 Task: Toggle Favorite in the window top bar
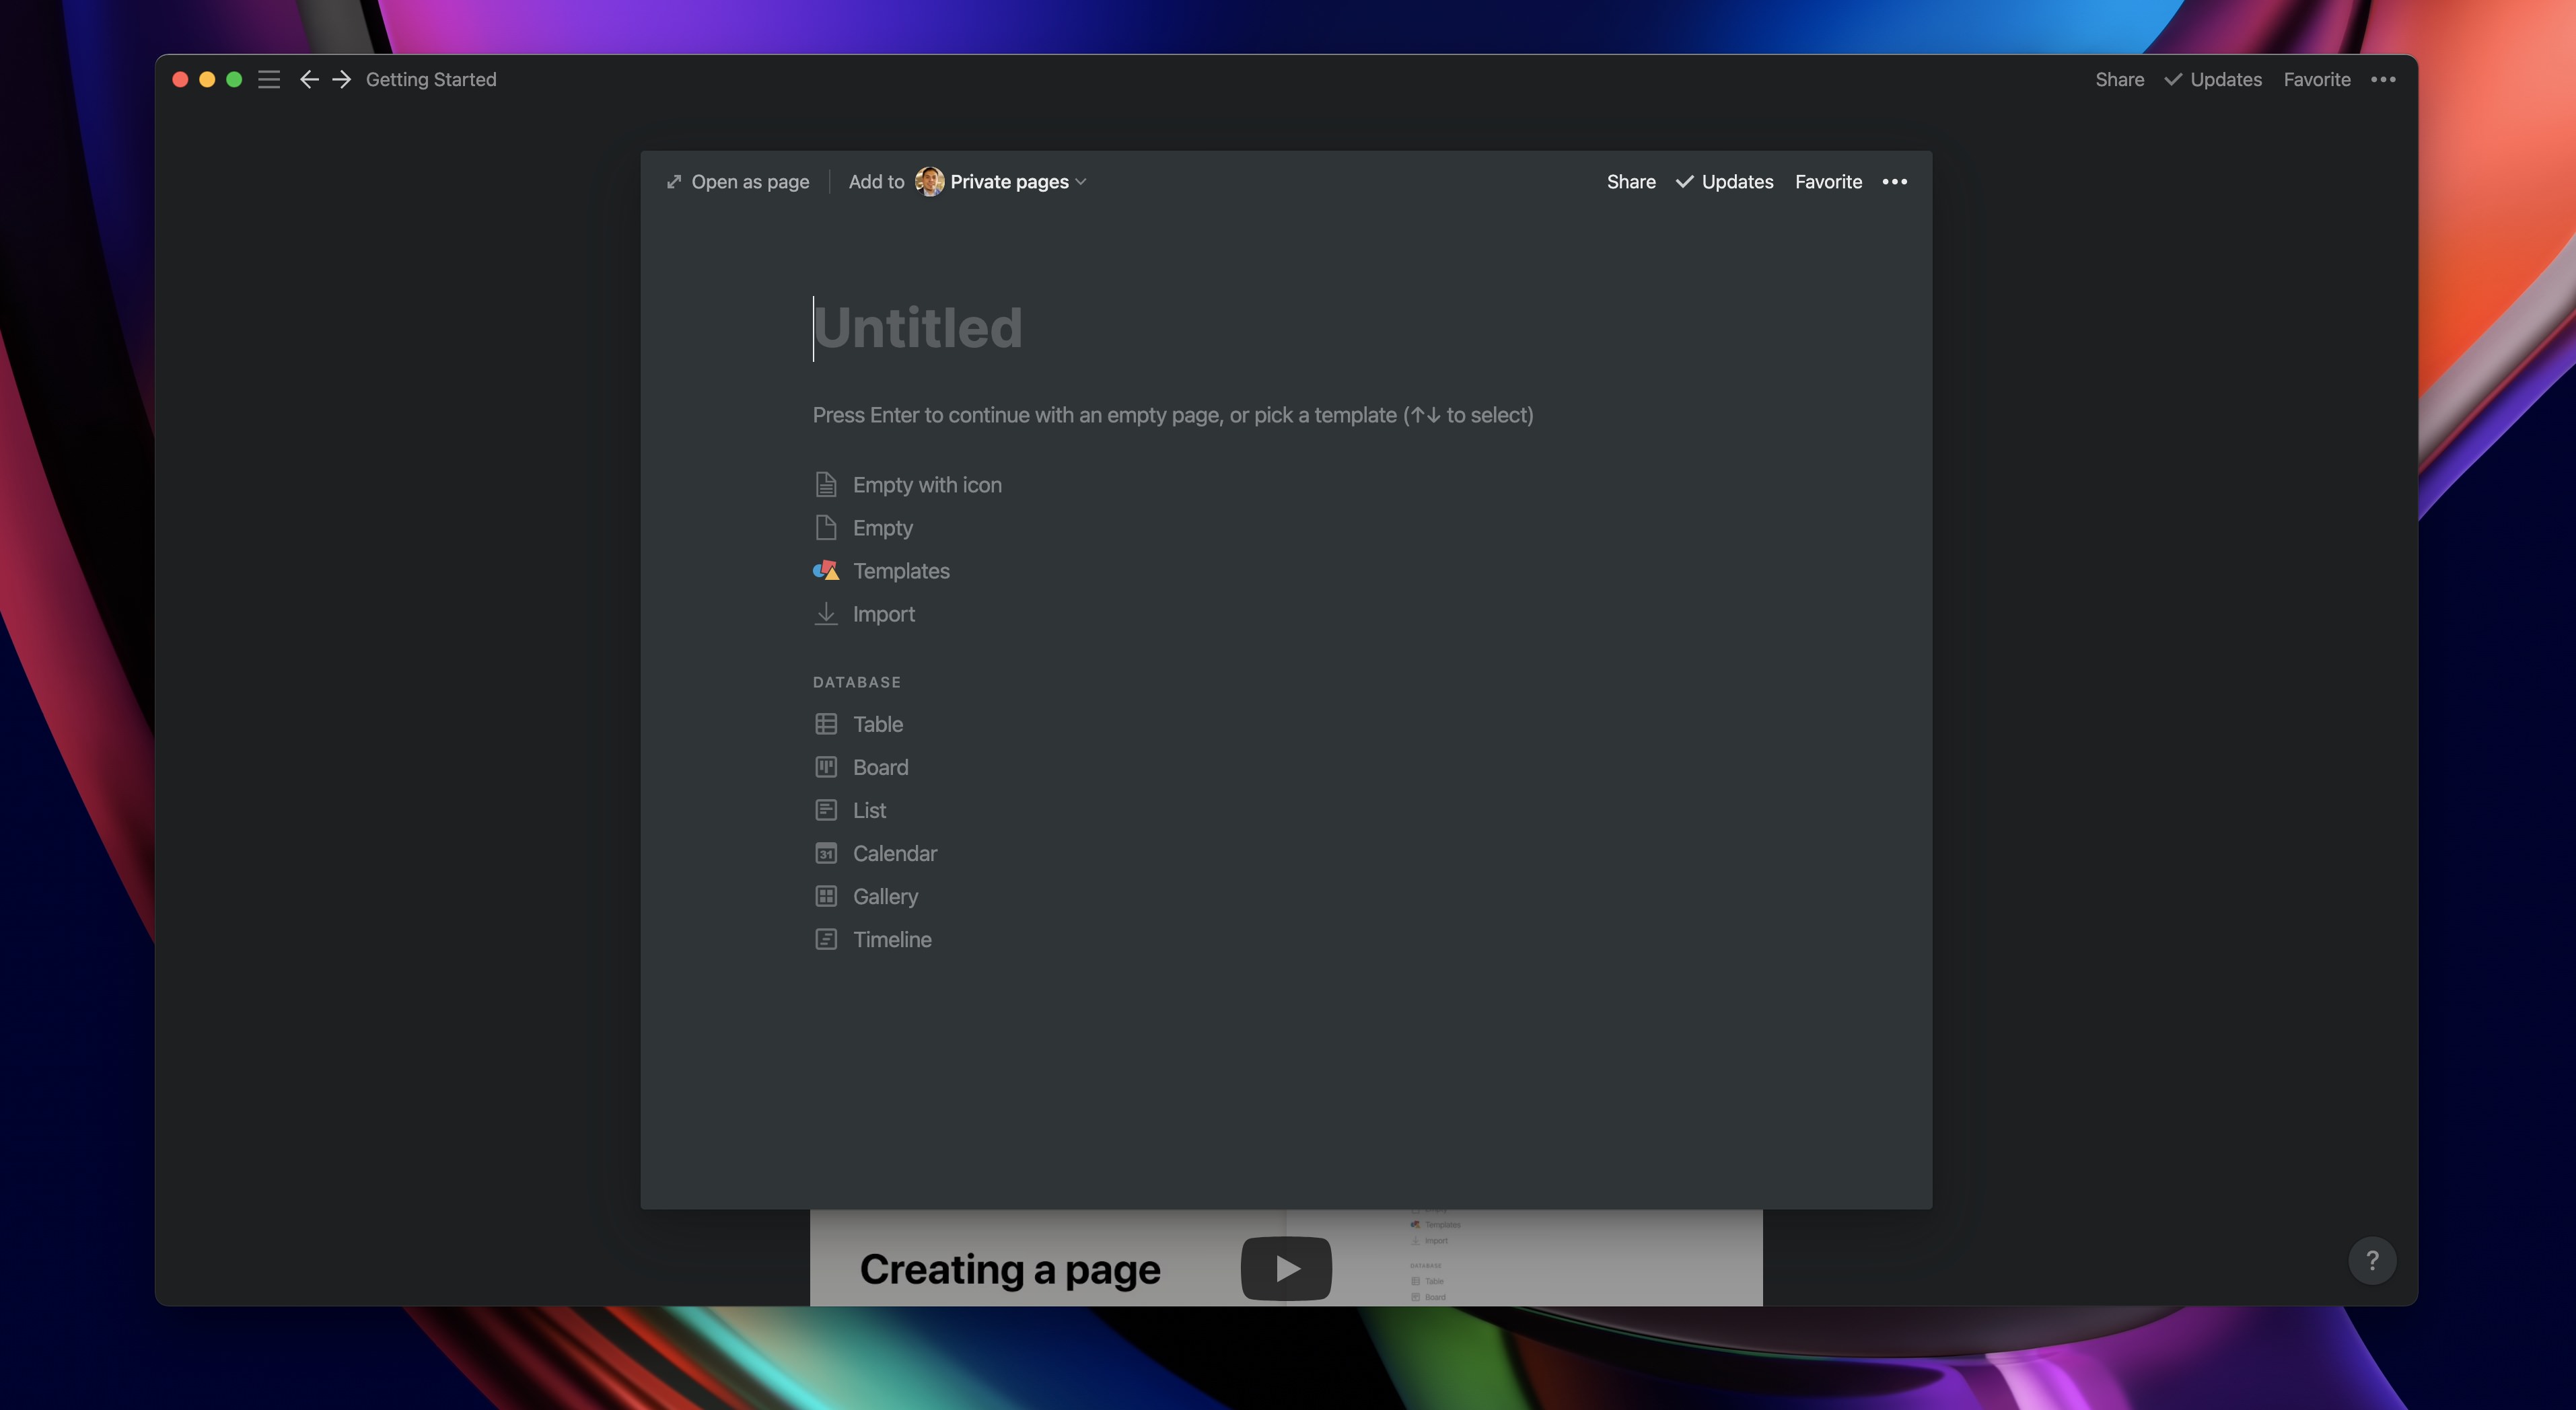tap(2316, 80)
